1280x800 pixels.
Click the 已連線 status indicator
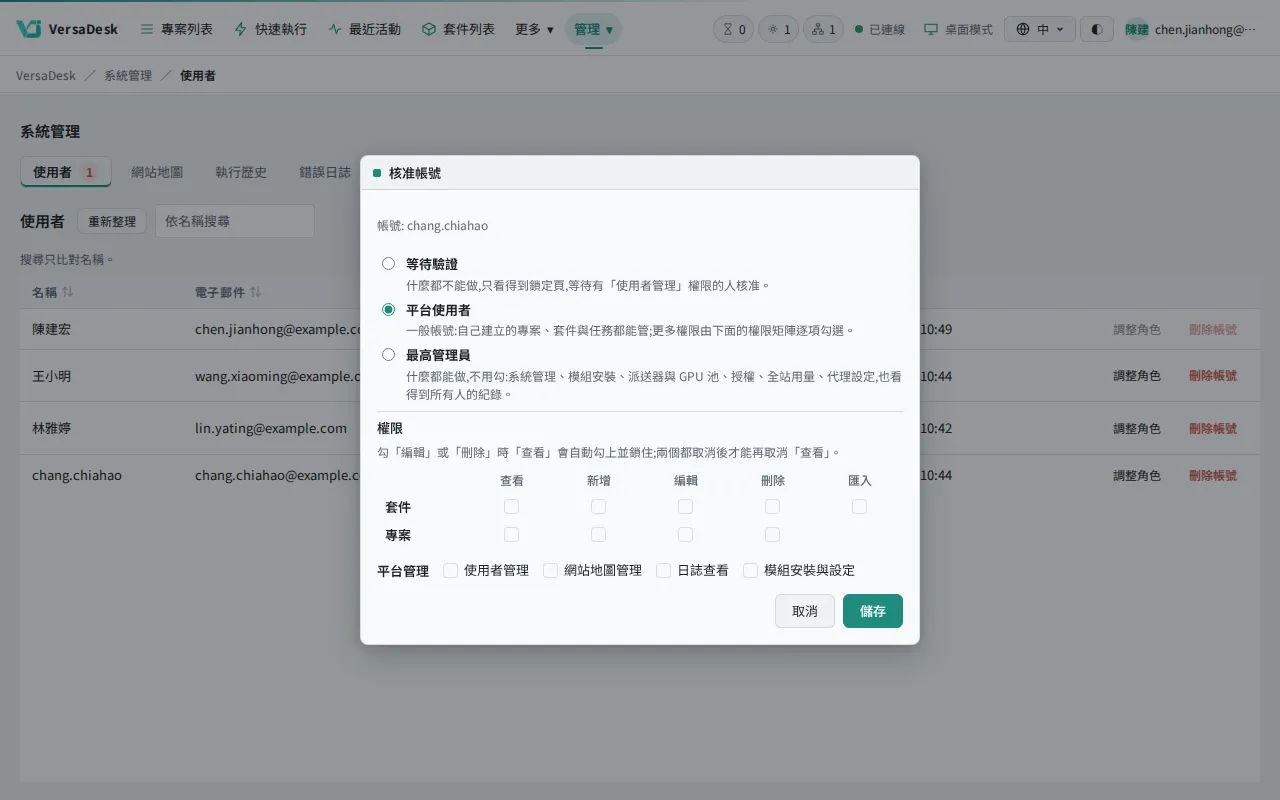point(880,29)
